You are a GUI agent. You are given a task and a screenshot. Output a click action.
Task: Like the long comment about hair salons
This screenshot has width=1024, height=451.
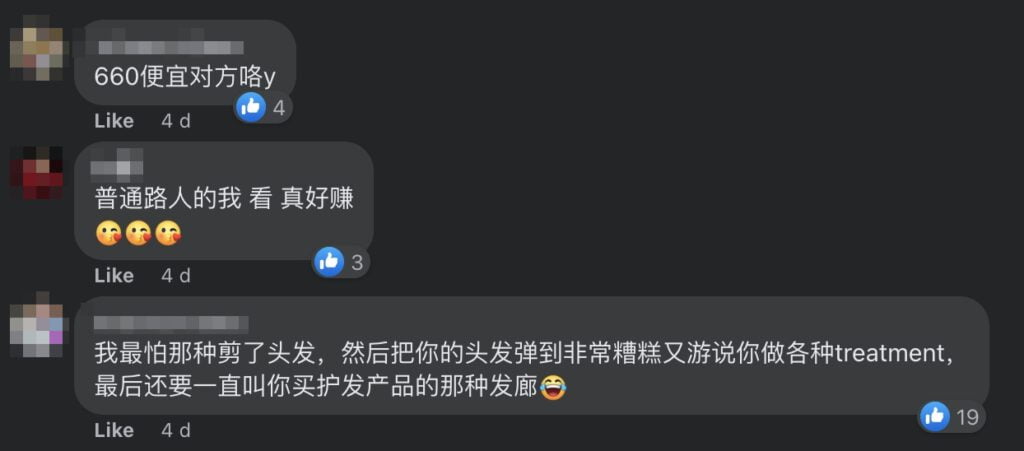(x=114, y=430)
